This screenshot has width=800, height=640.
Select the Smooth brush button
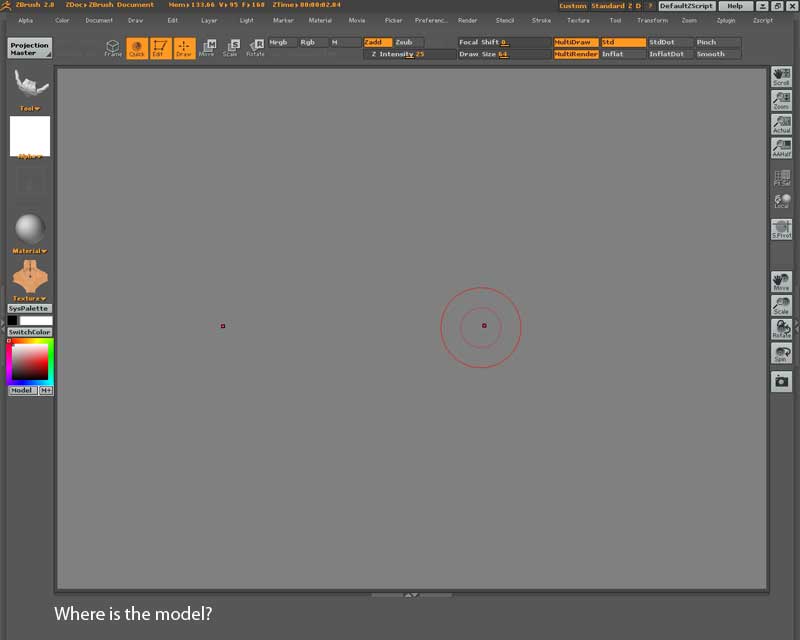[x=718, y=54]
